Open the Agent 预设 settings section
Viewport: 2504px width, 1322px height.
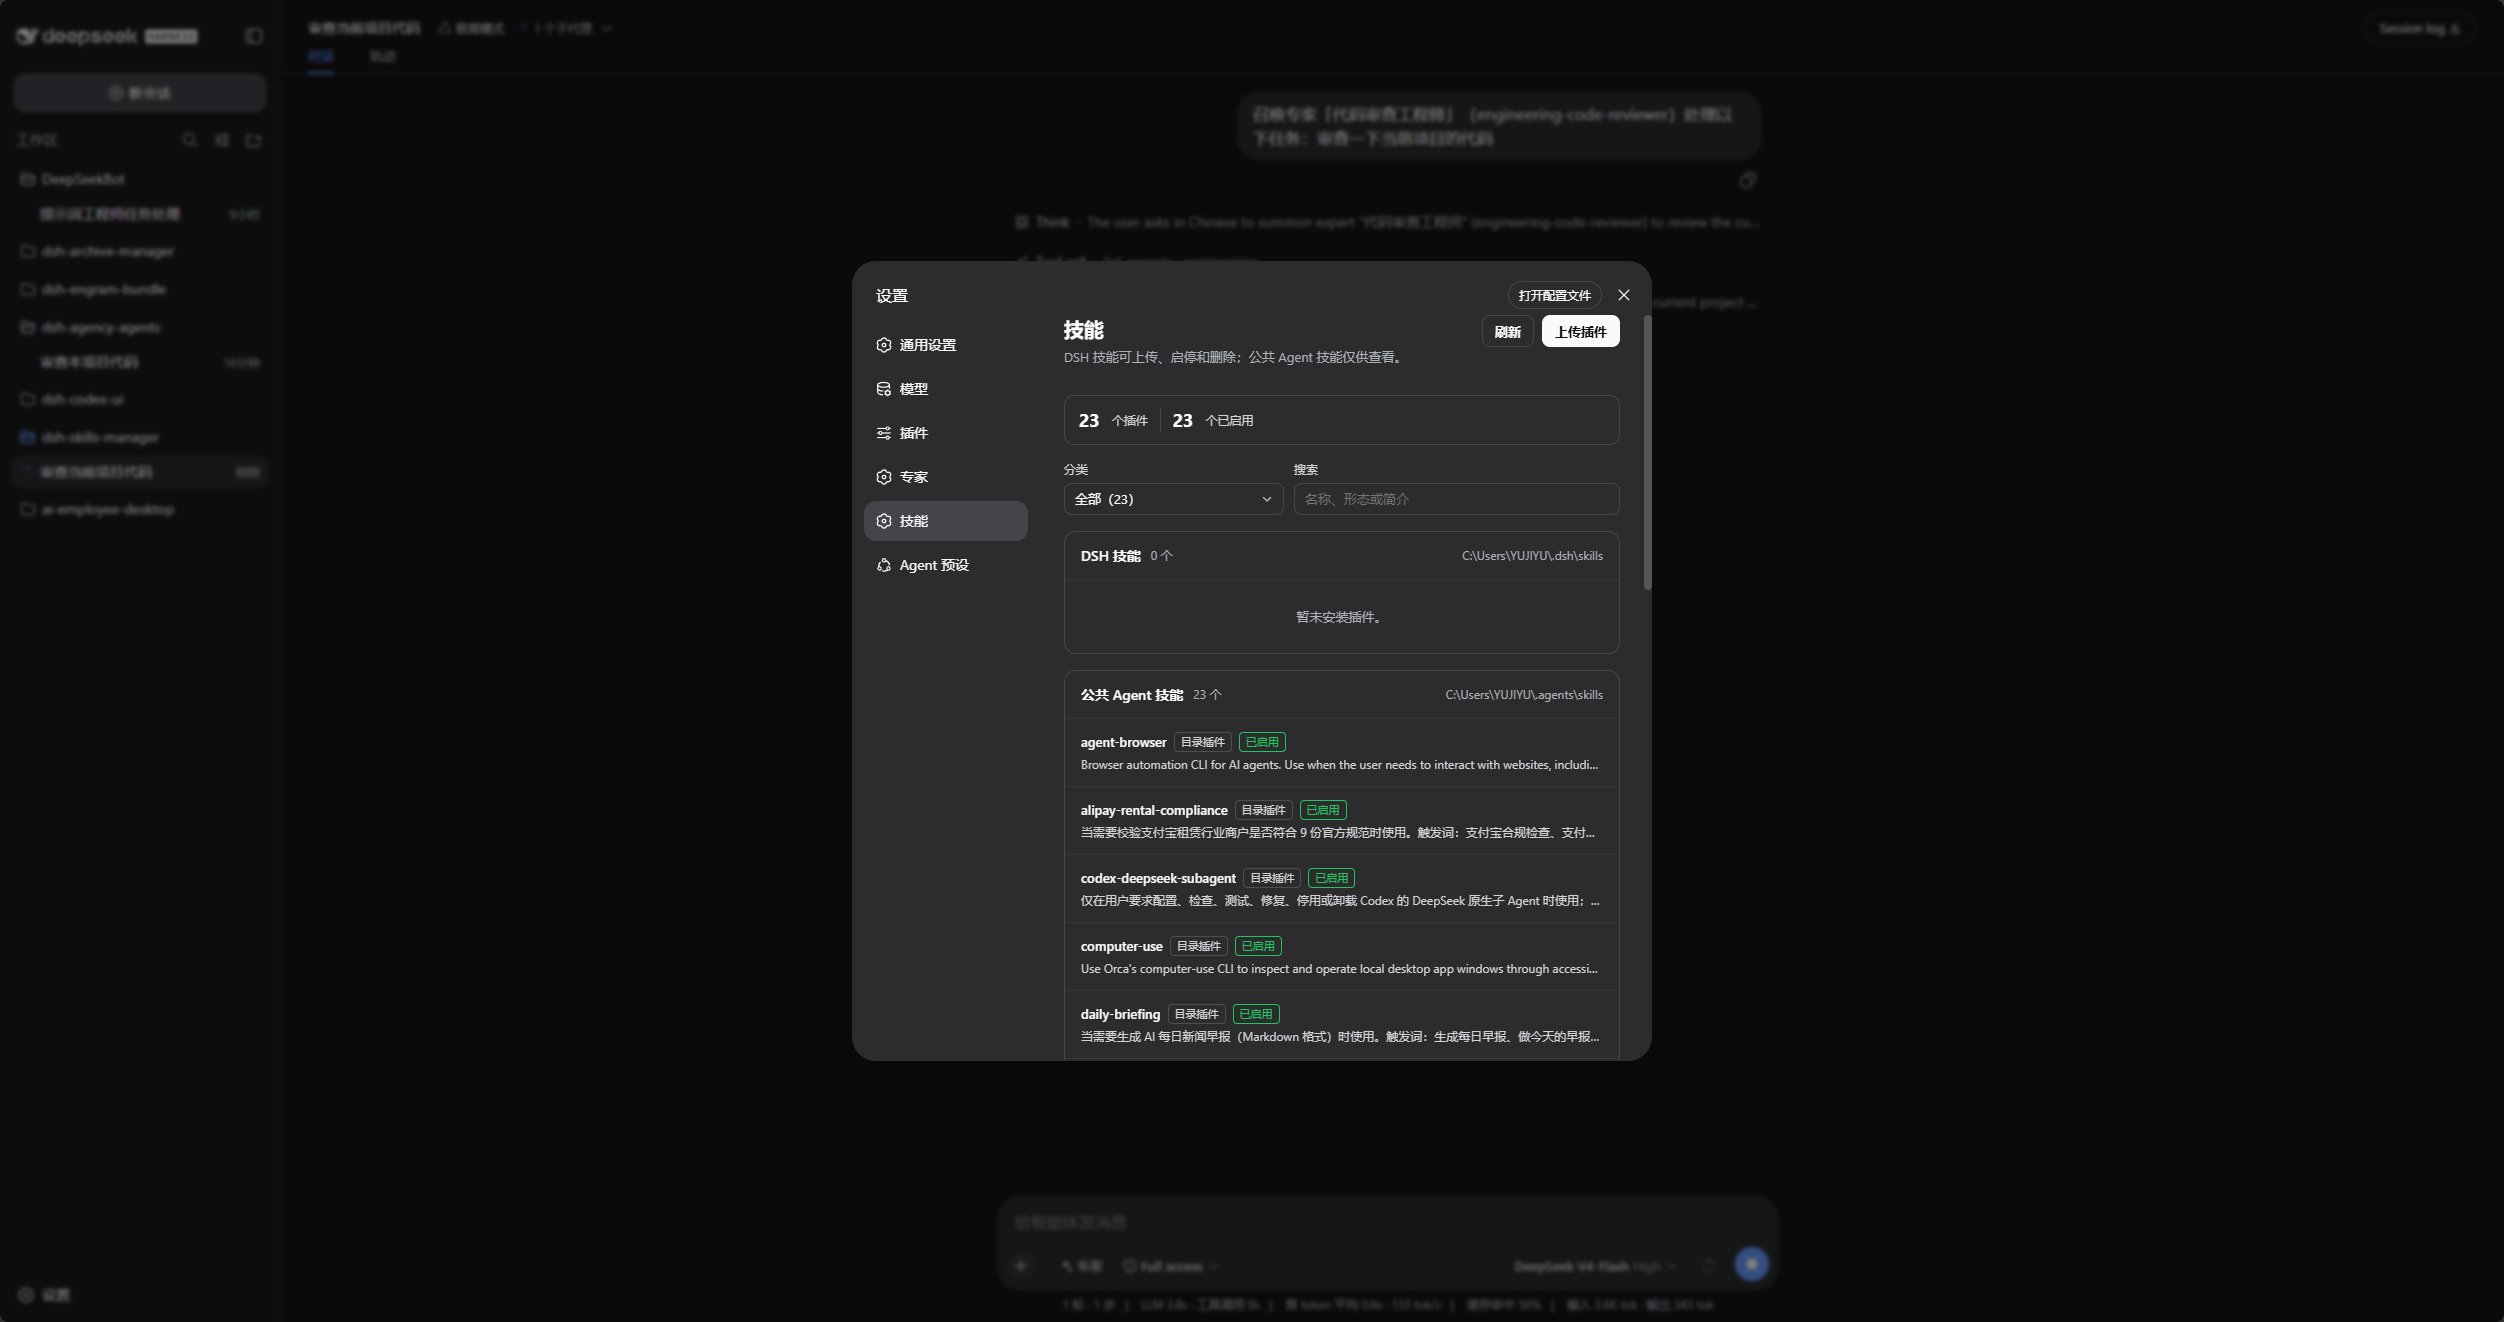coord(946,565)
